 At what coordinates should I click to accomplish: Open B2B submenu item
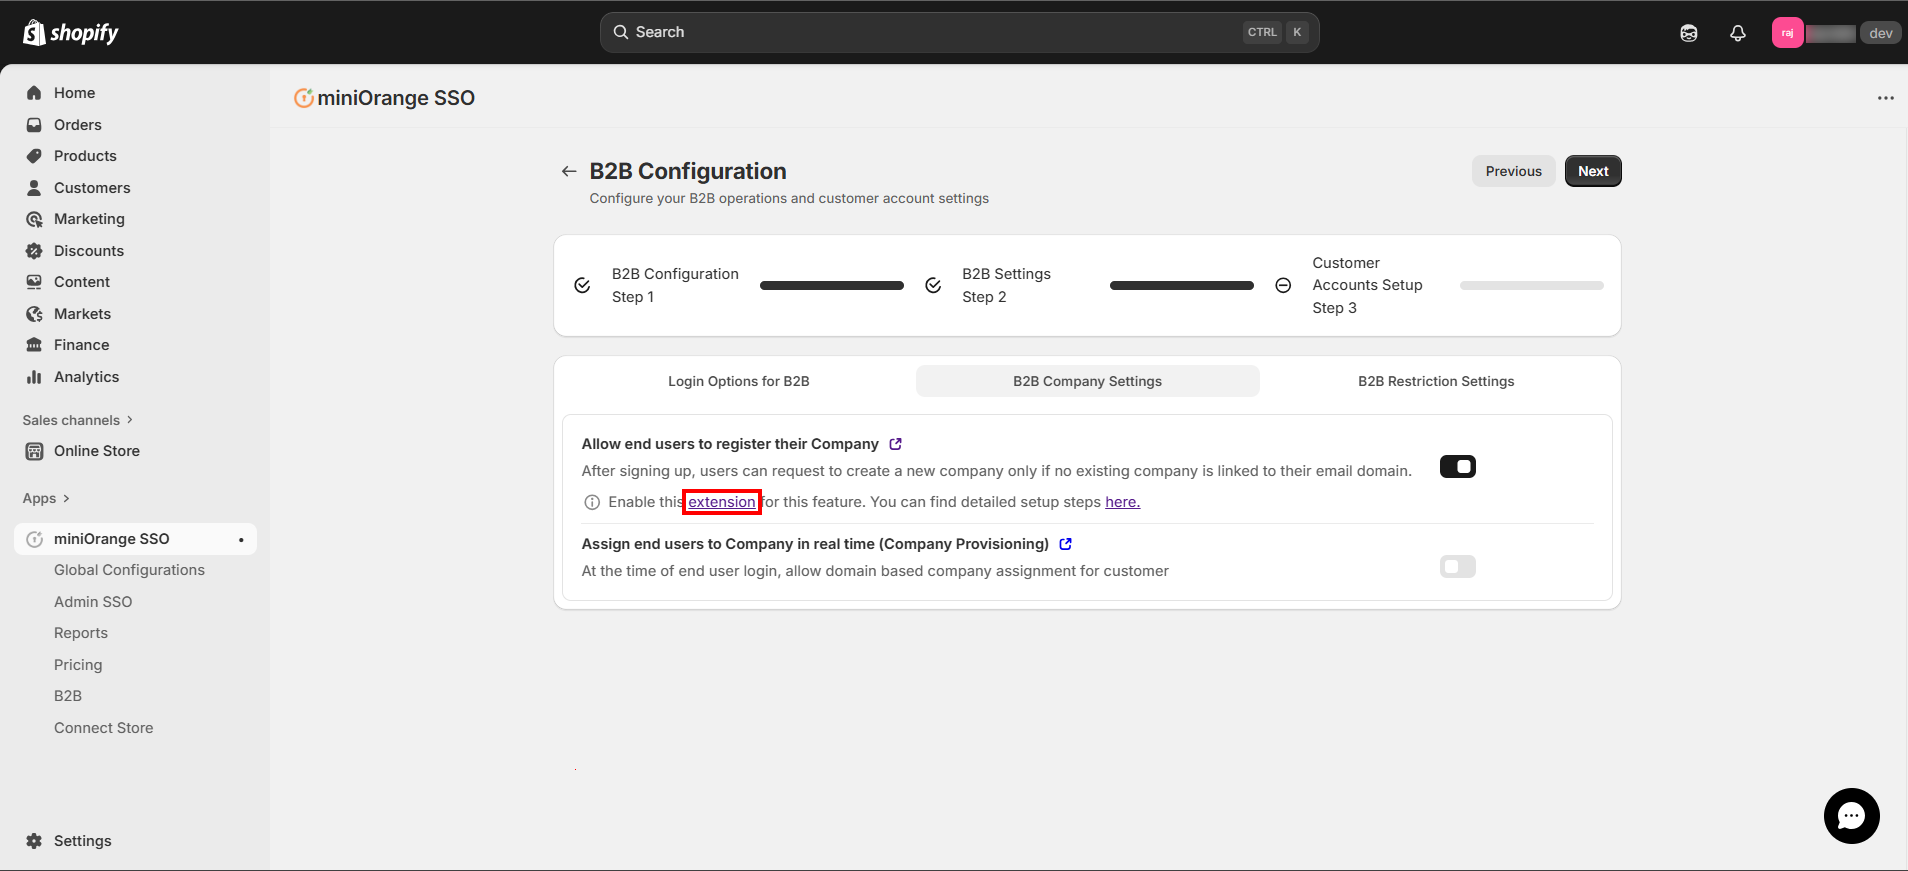[x=68, y=696]
